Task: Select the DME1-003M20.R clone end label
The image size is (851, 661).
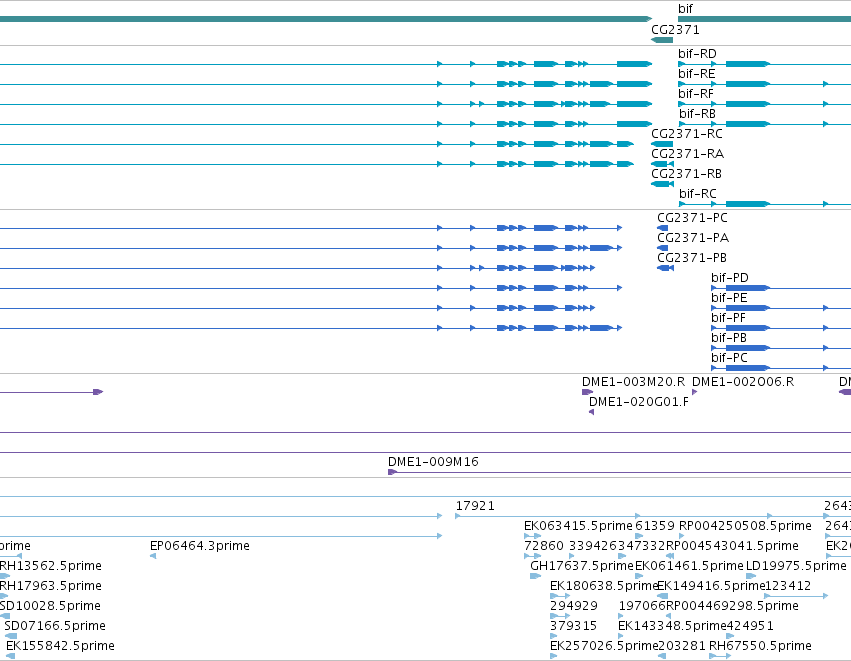Action: click(633, 382)
